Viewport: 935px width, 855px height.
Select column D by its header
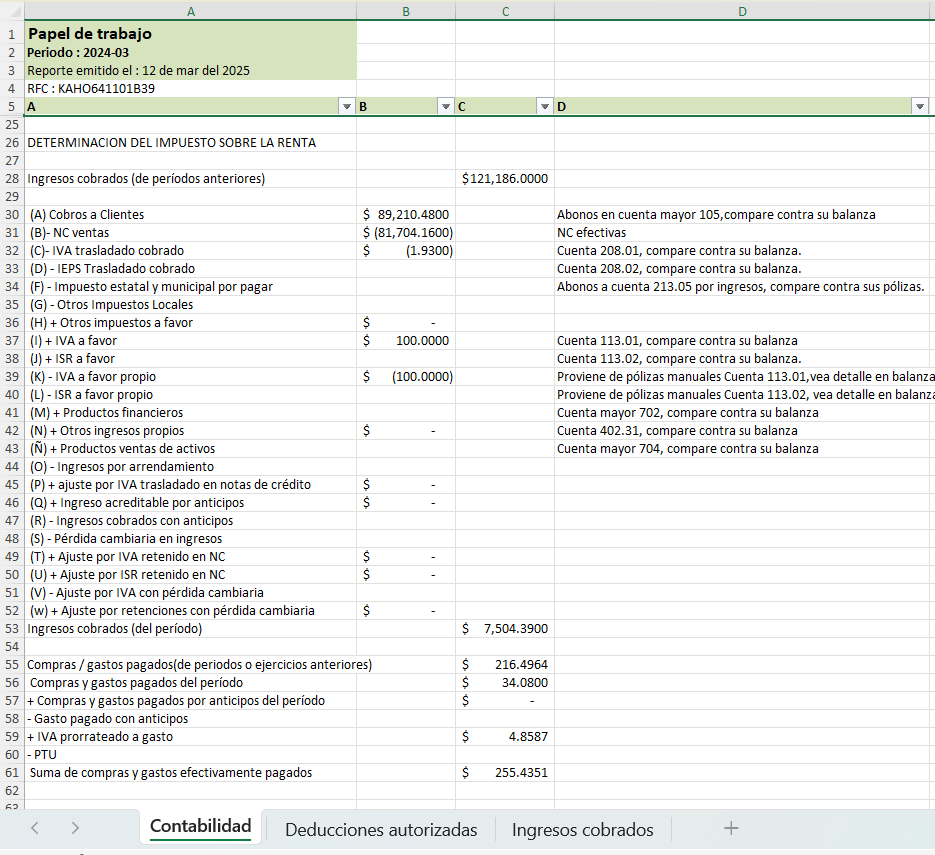coord(742,10)
